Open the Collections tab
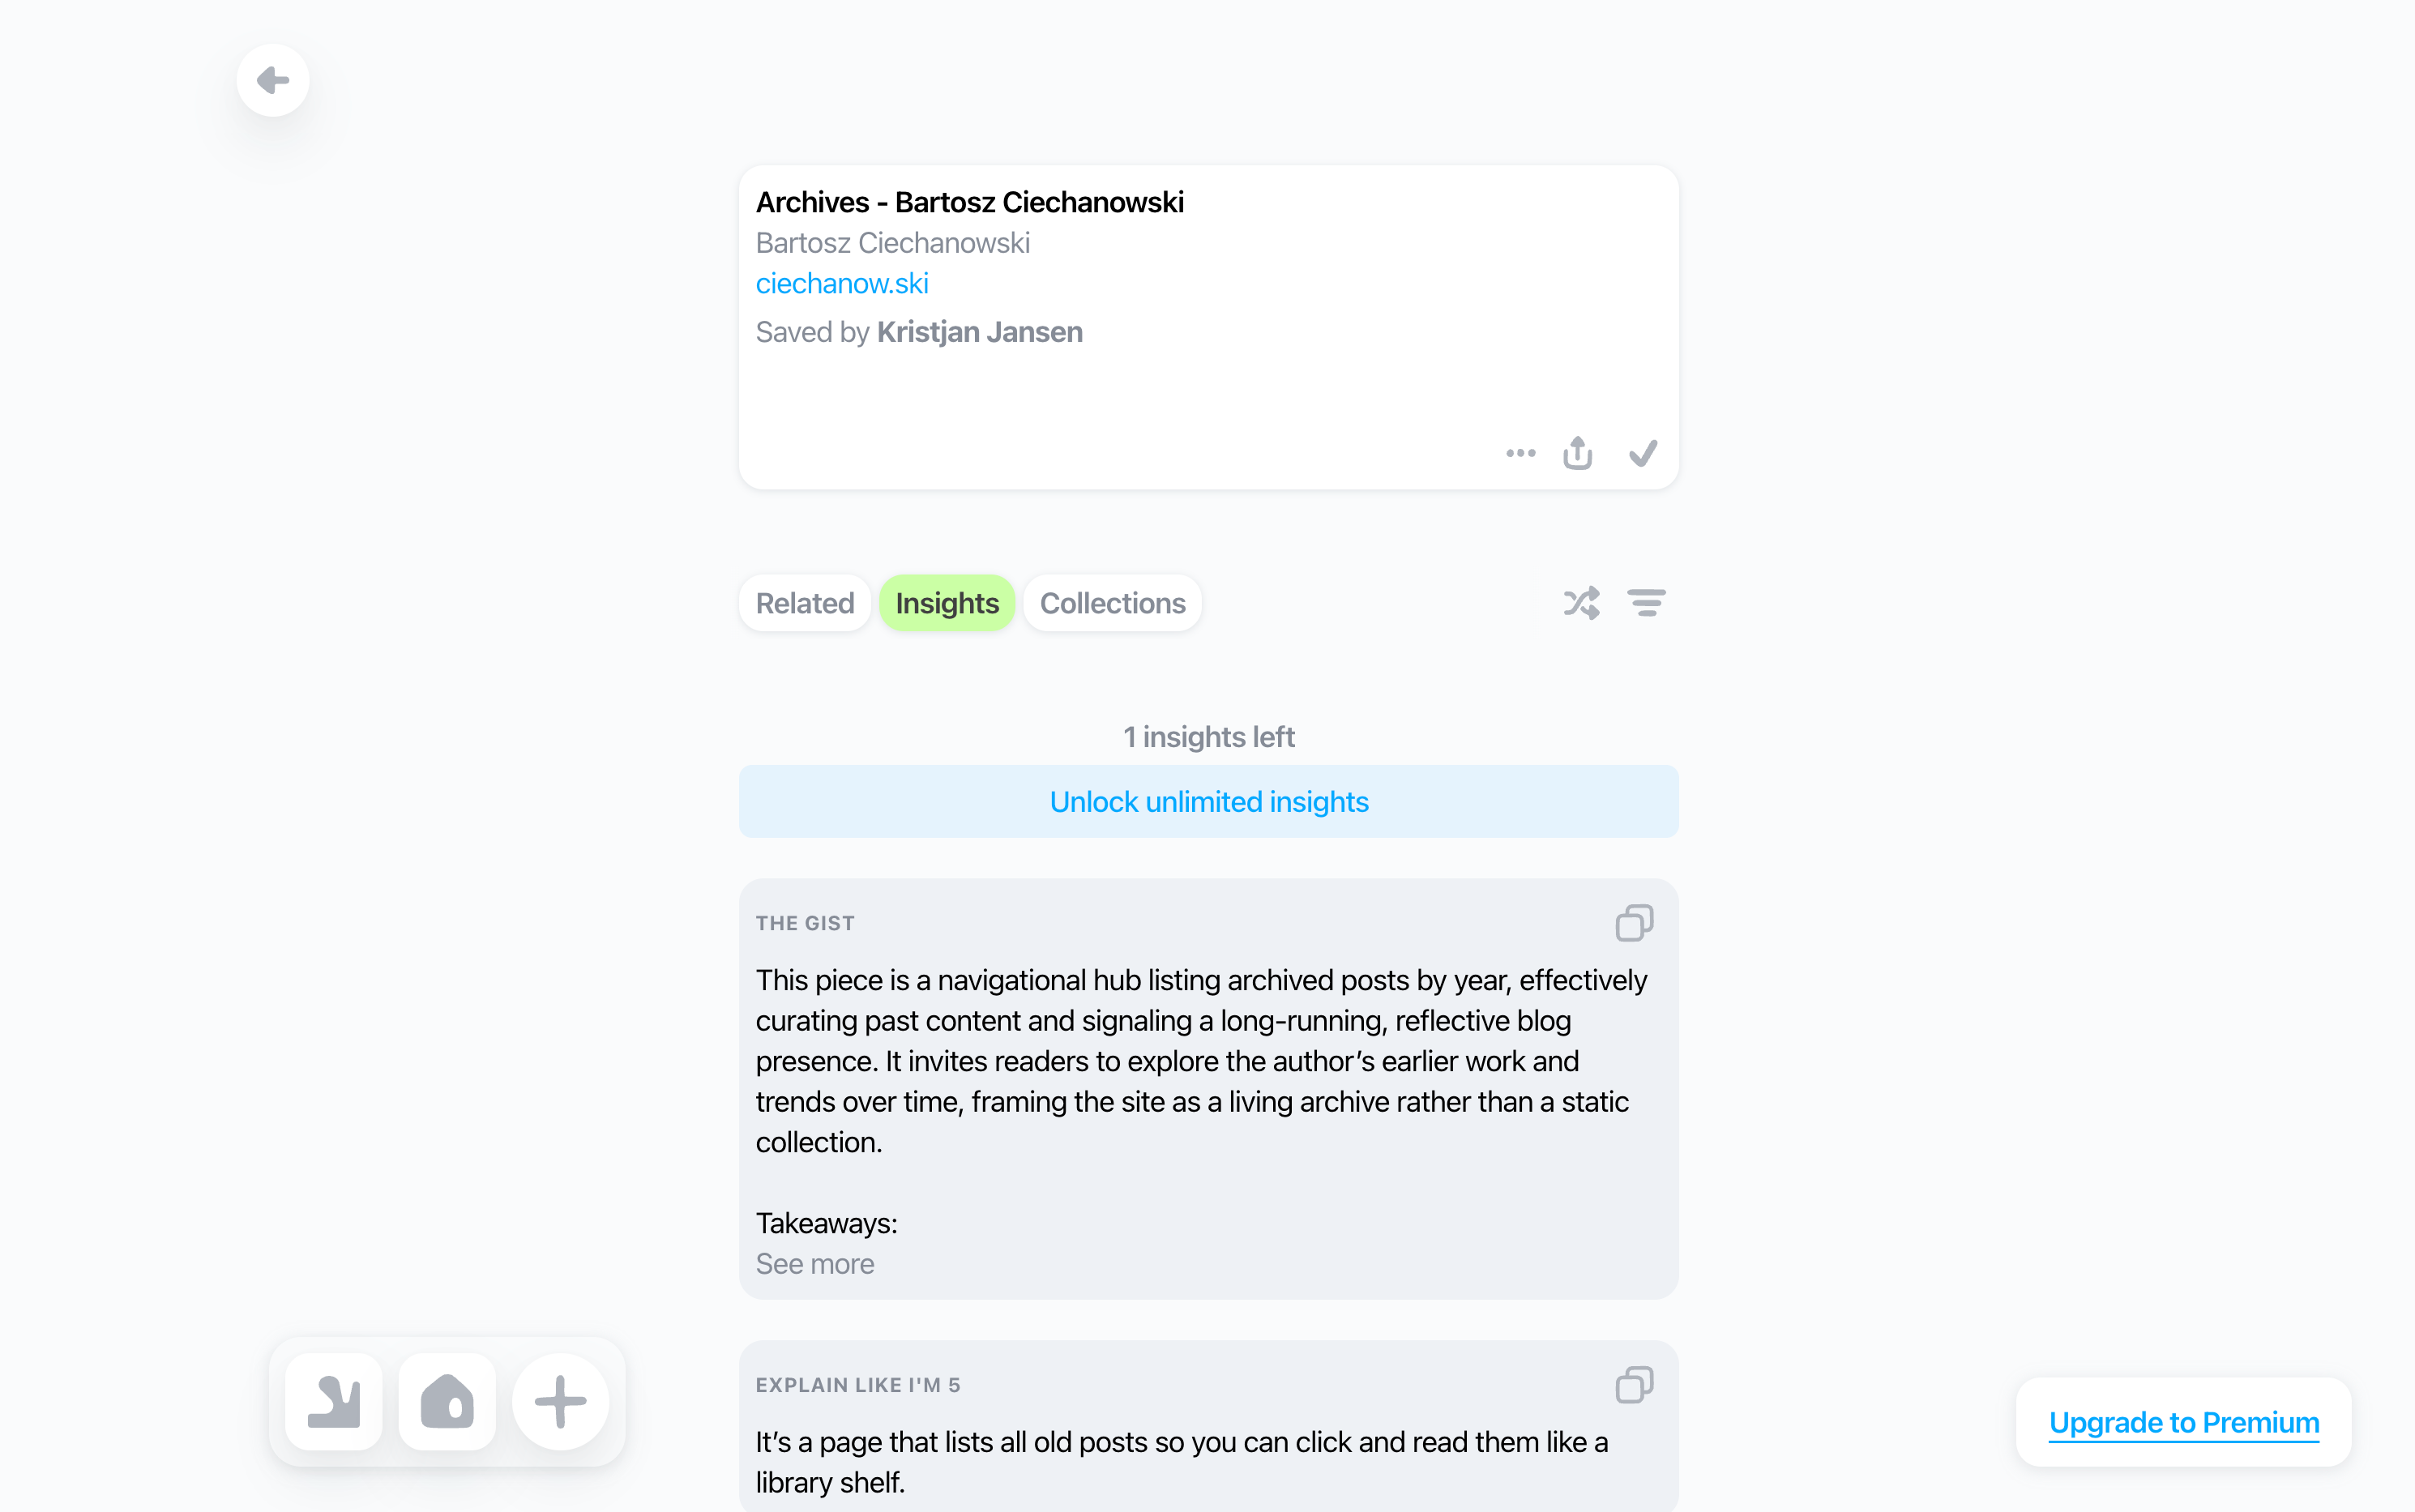 tap(1112, 603)
